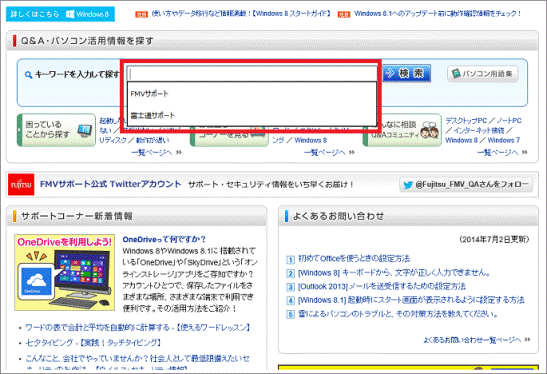This screenshot has height=374, width=547.
Task: Click (2014年7月2日更新) date text
Action: 494,239
